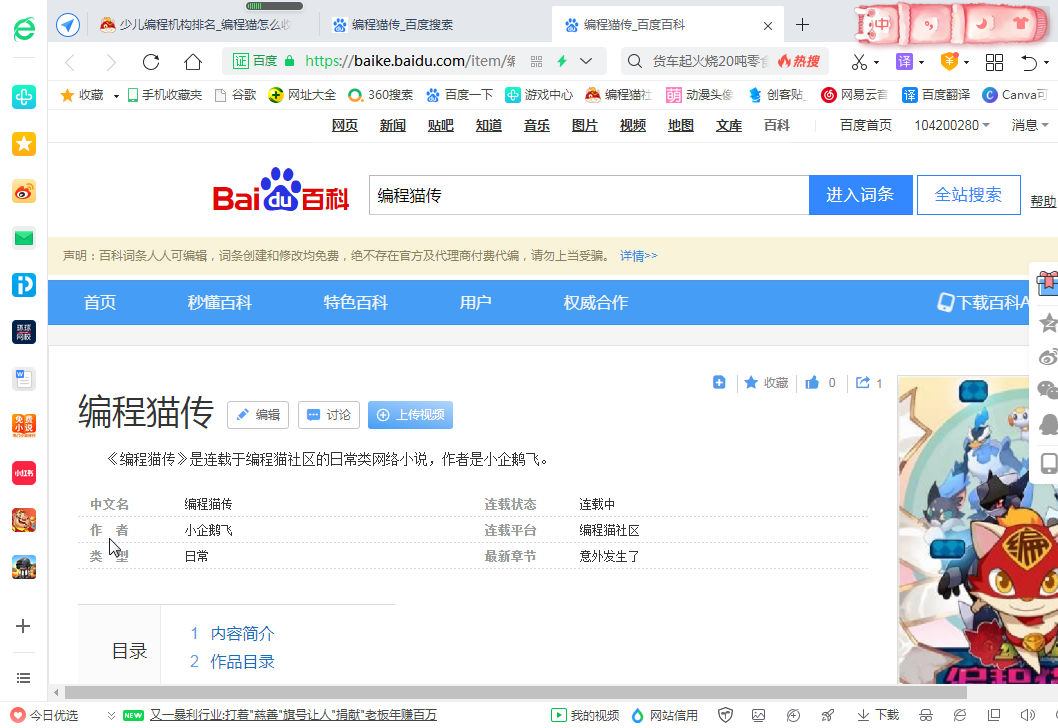Open the 首页 nav menu item
Screen dimensions: 1058x728
click(x=100, y=302)
